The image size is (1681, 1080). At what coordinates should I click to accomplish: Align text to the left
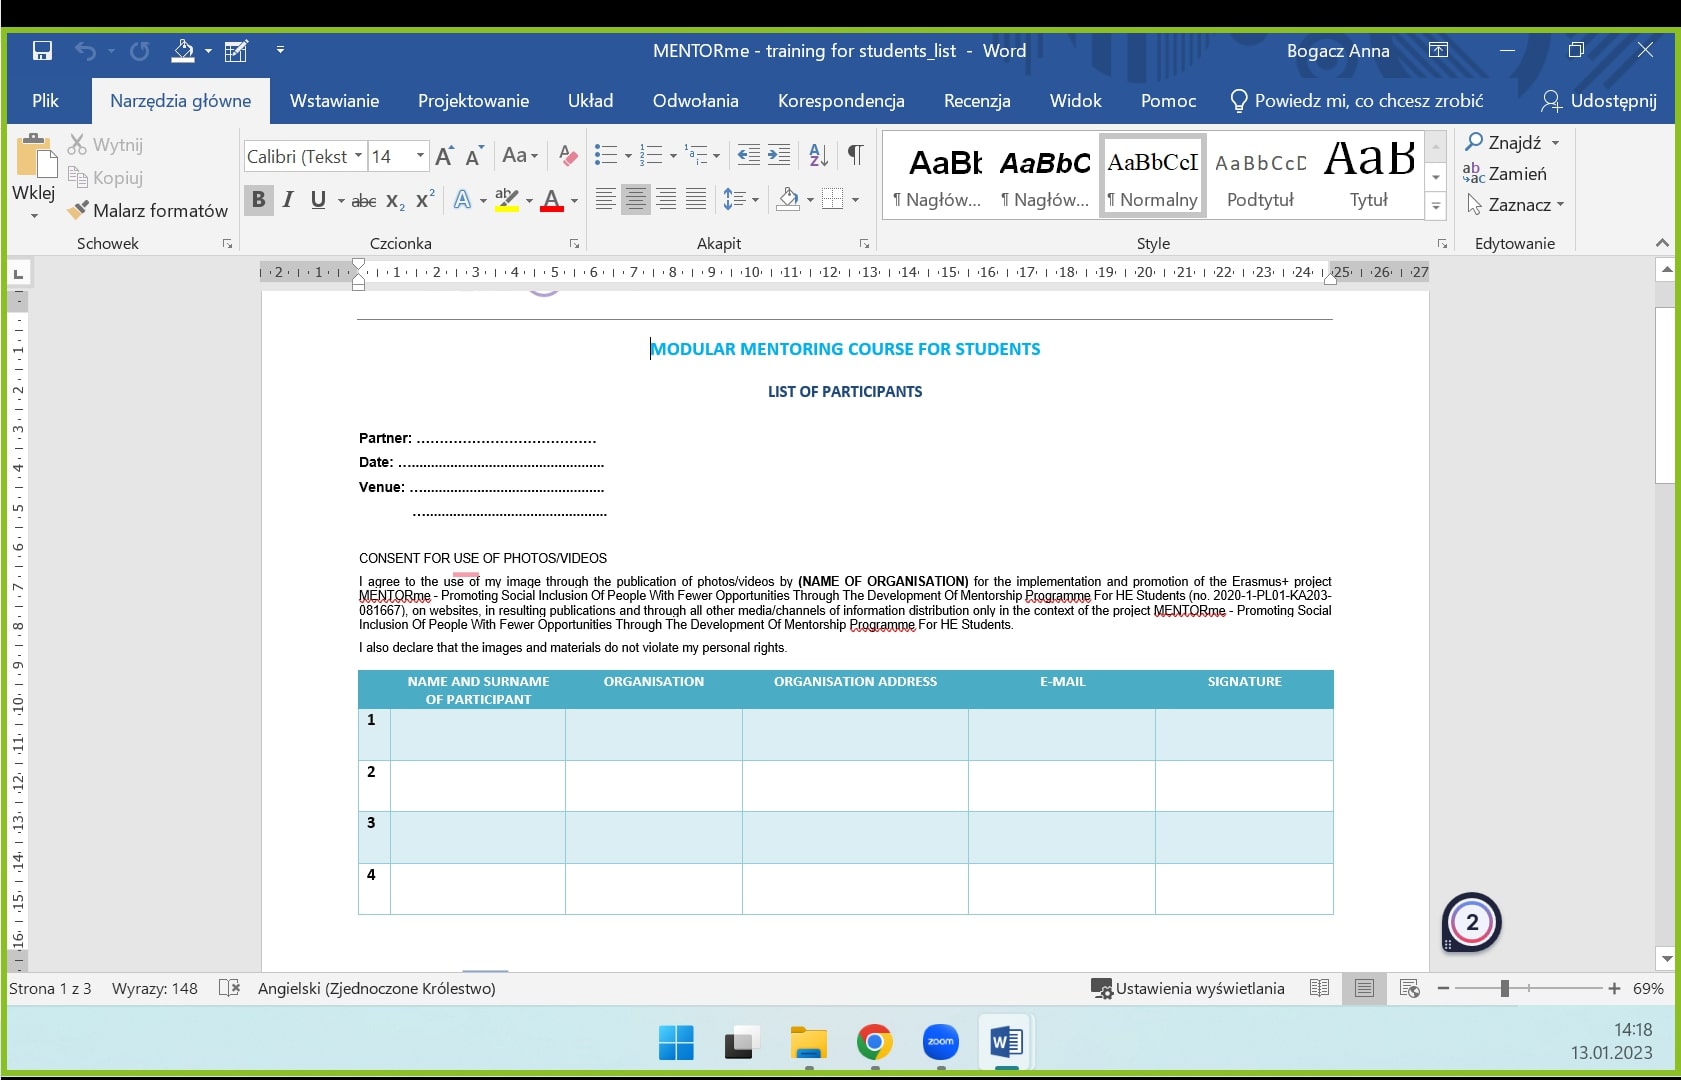(605, 199)
